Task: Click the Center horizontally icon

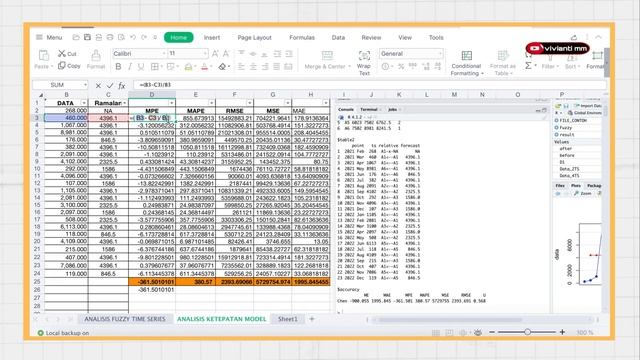Action: pos(253,67)
